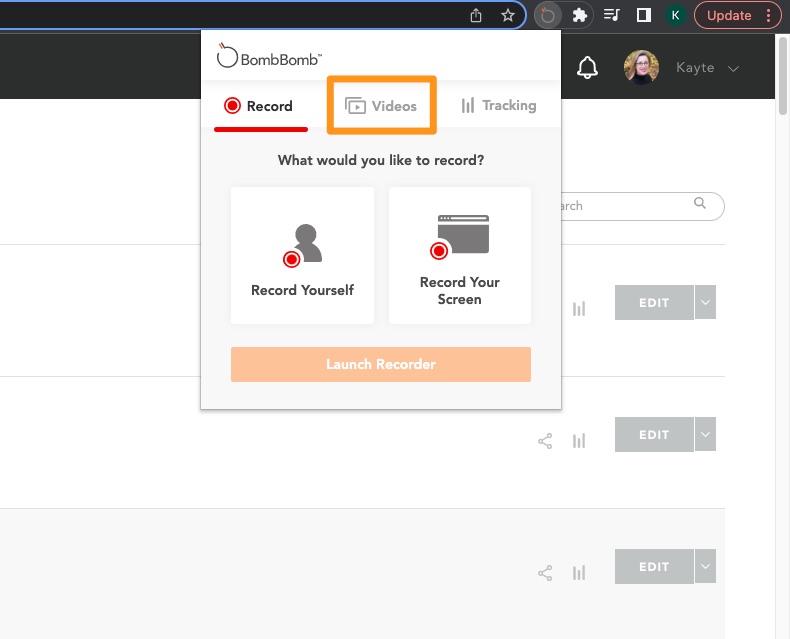Open media controls icon in Chrome toolbar
790x639 pixels.
click(612, 16)
